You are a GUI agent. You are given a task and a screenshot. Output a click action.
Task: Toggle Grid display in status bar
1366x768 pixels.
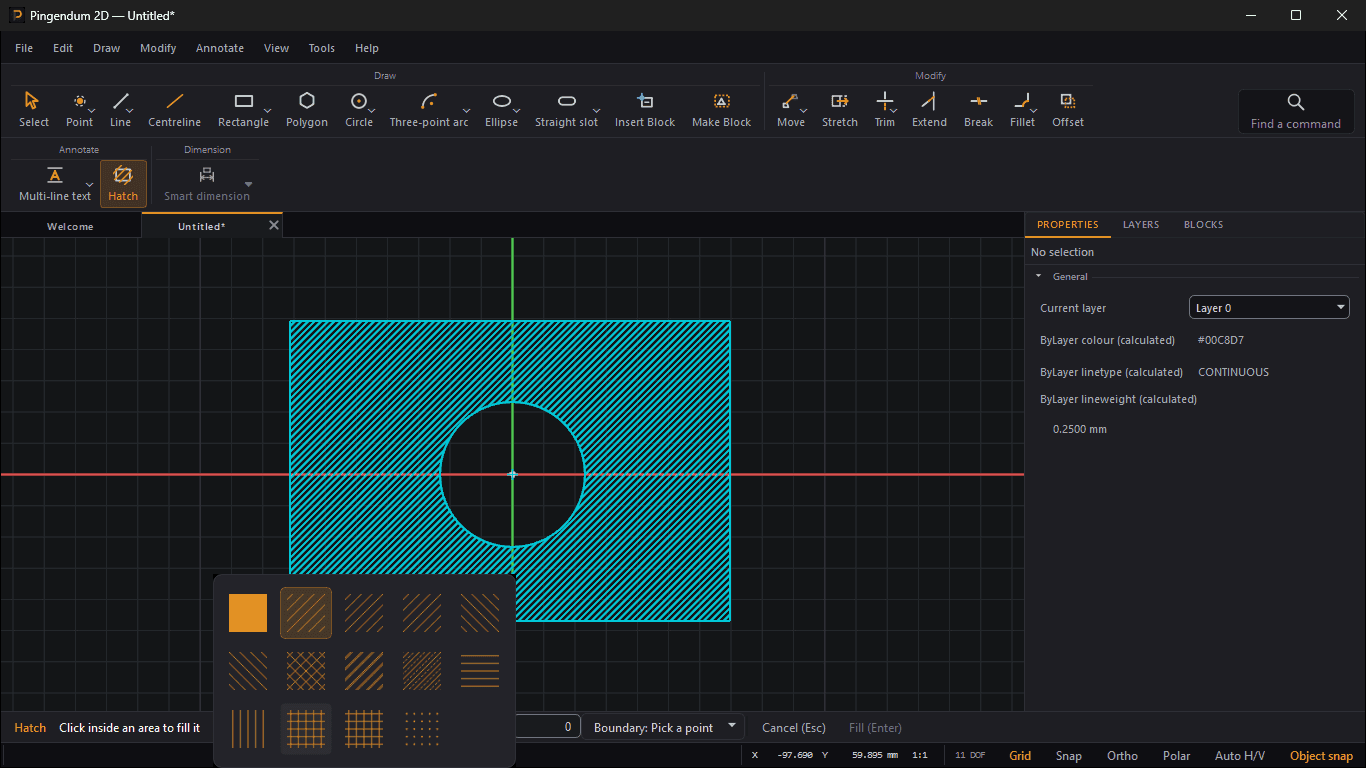(1020, 756)
